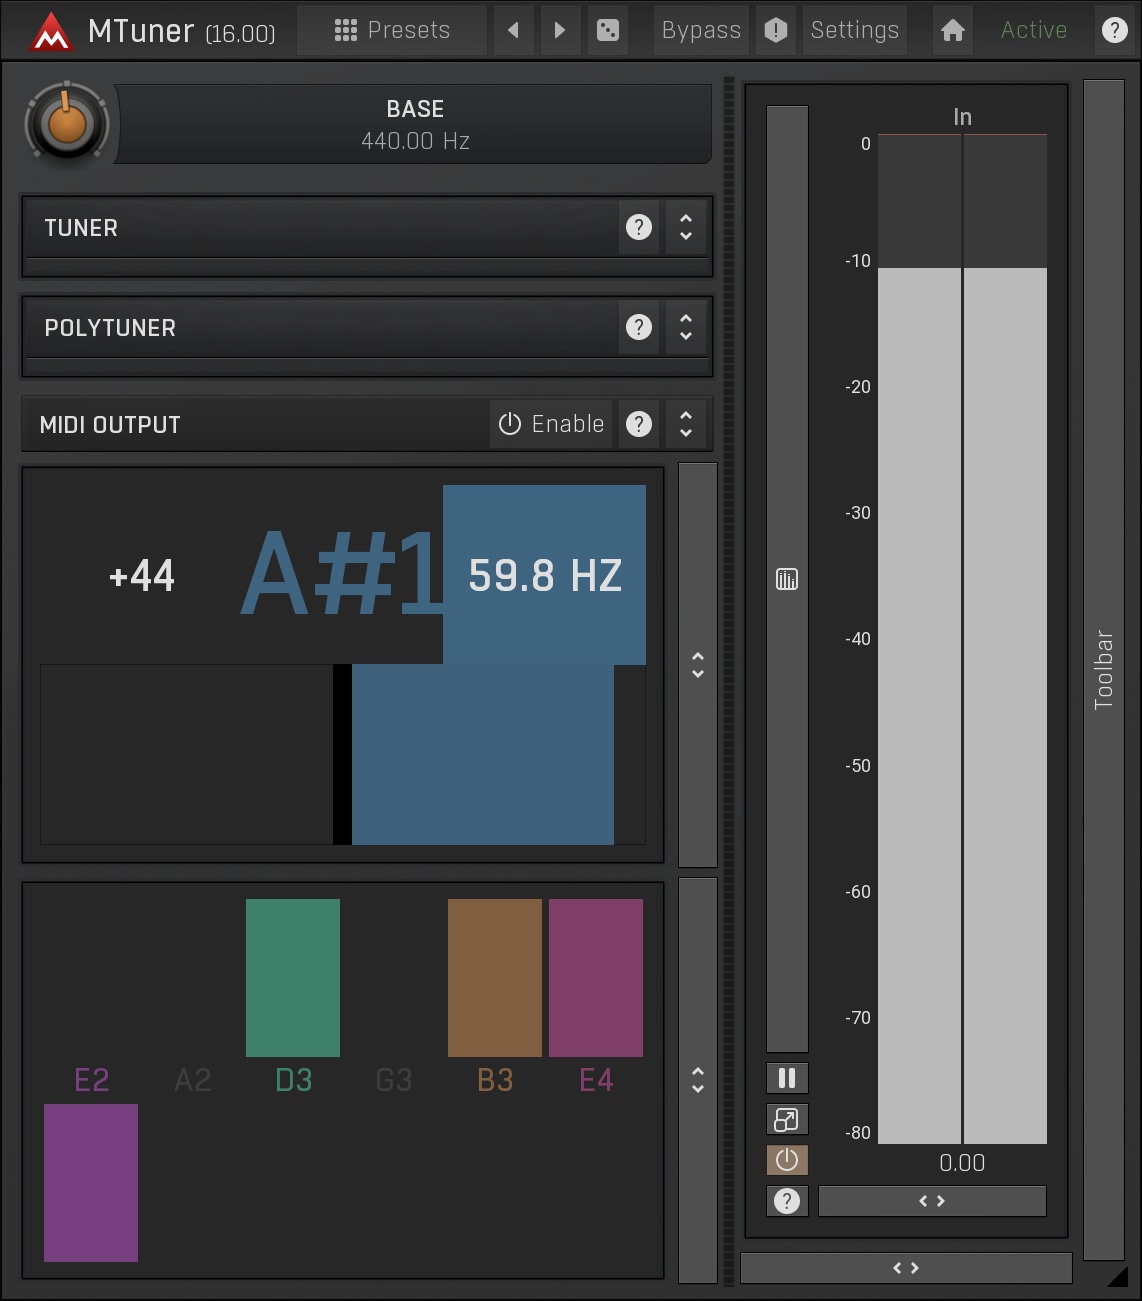Screen dimensions: 1142x1301
Task: Click the E2 string label
Action: point(92,1080)
